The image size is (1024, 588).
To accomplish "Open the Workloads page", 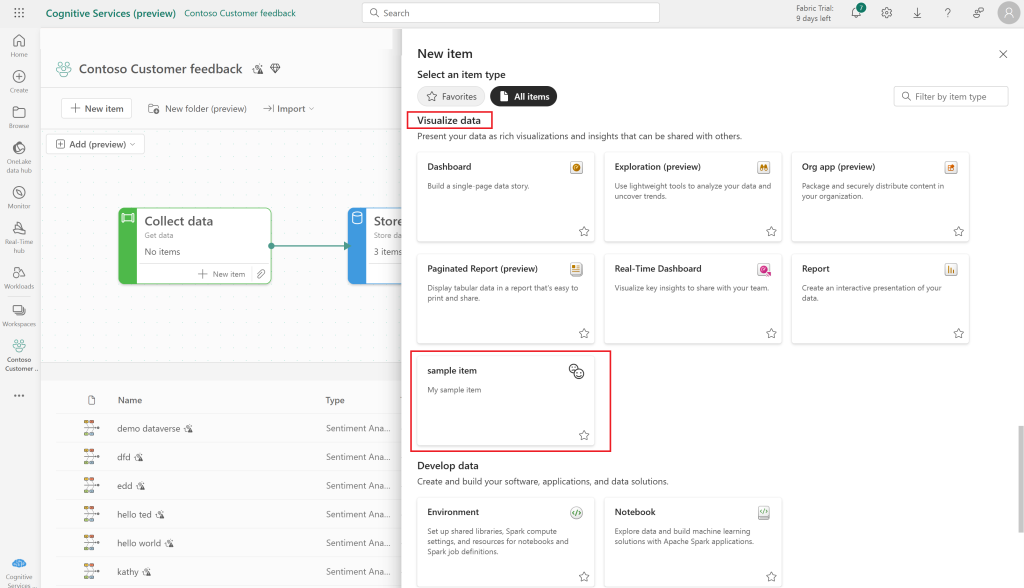I will [x=18, y=270].
